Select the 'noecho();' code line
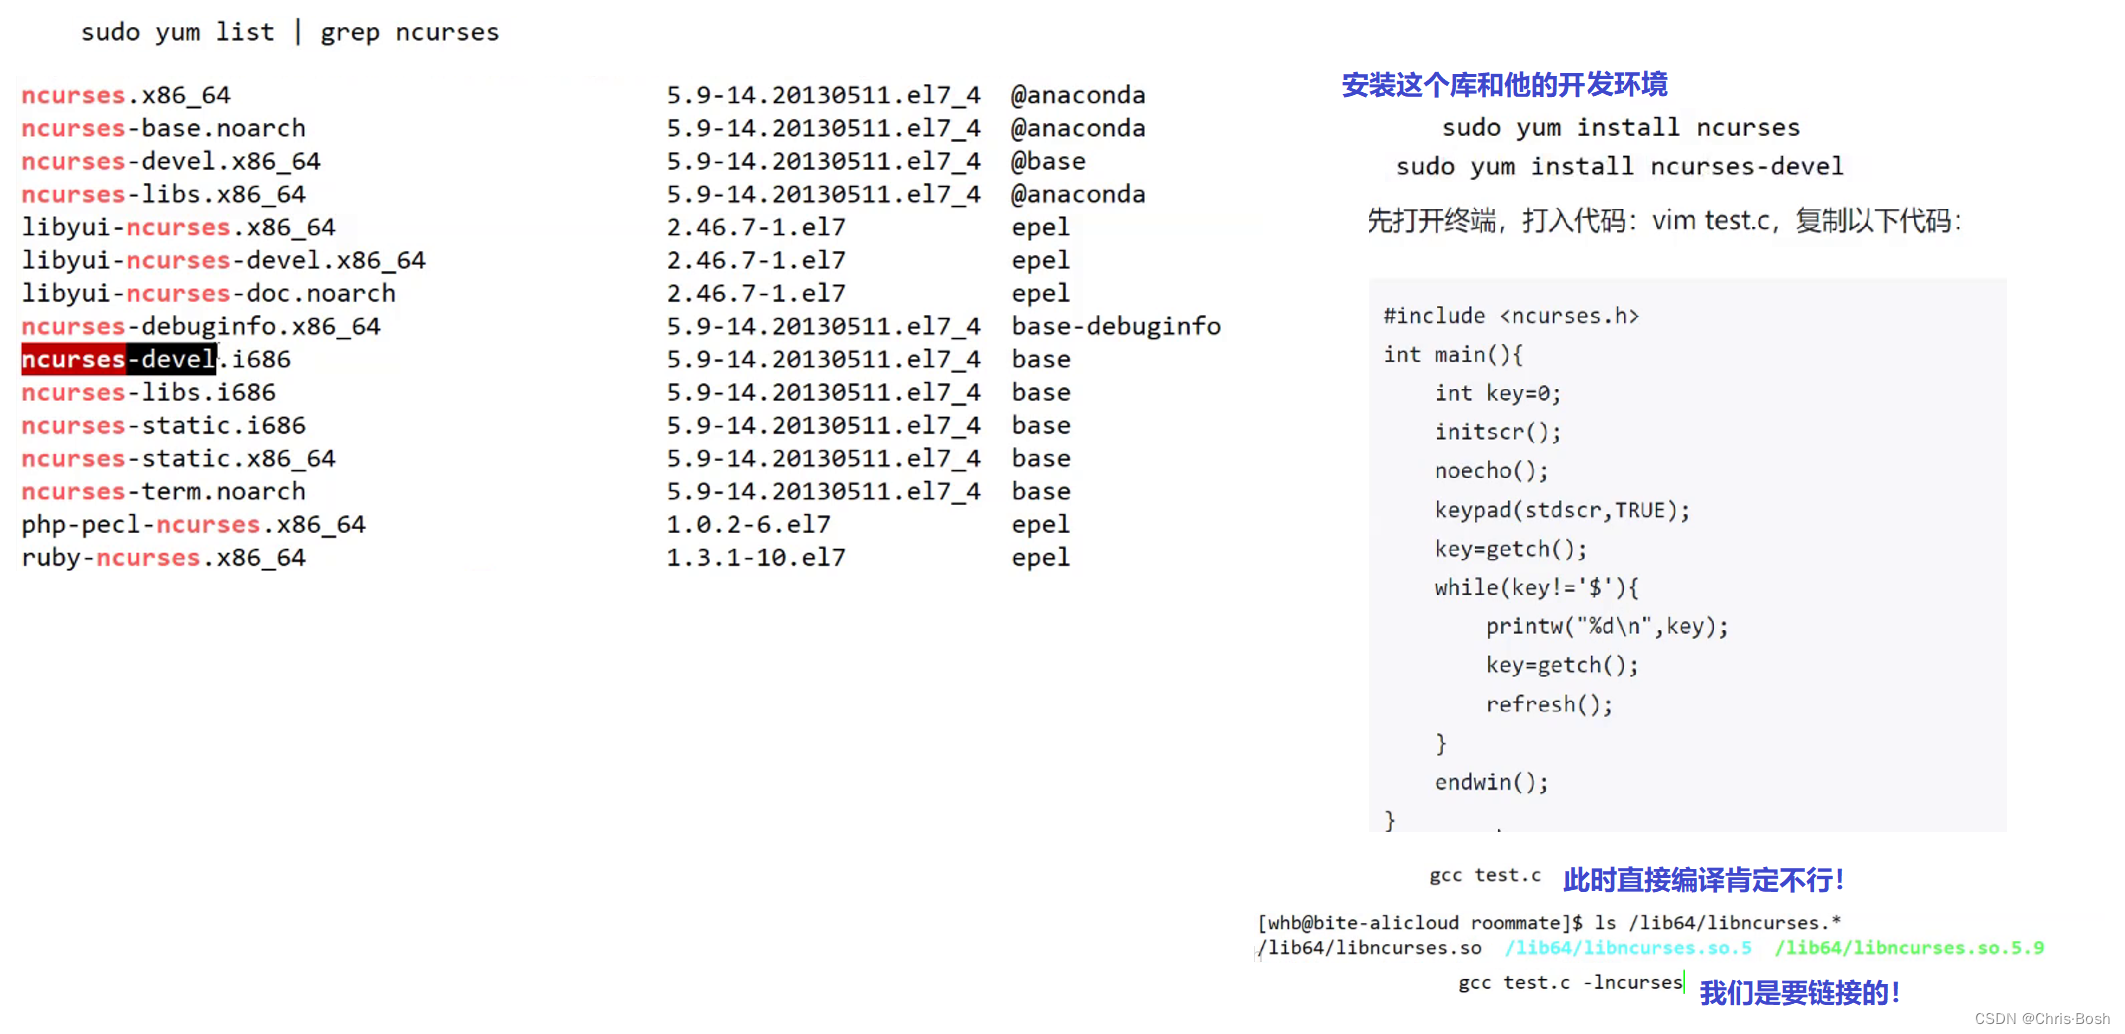Image resolution: width=2125 pixels, height=1034 pixels. coord(1491,471)
